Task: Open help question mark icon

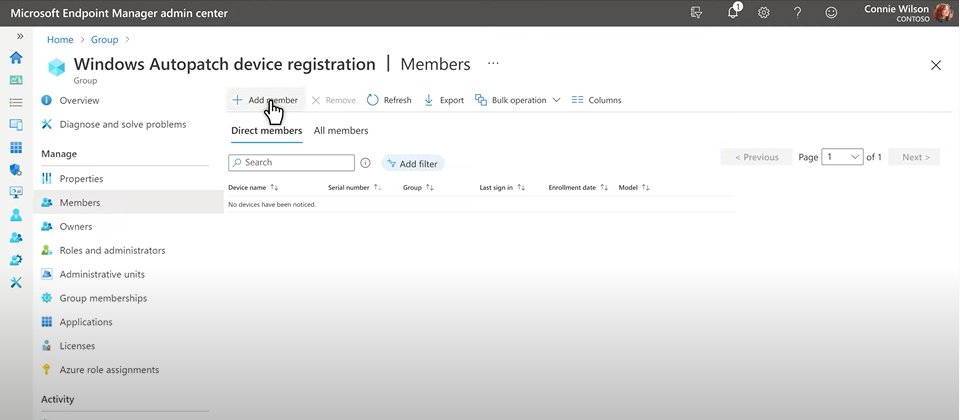Action: click(x=797, y=12)
